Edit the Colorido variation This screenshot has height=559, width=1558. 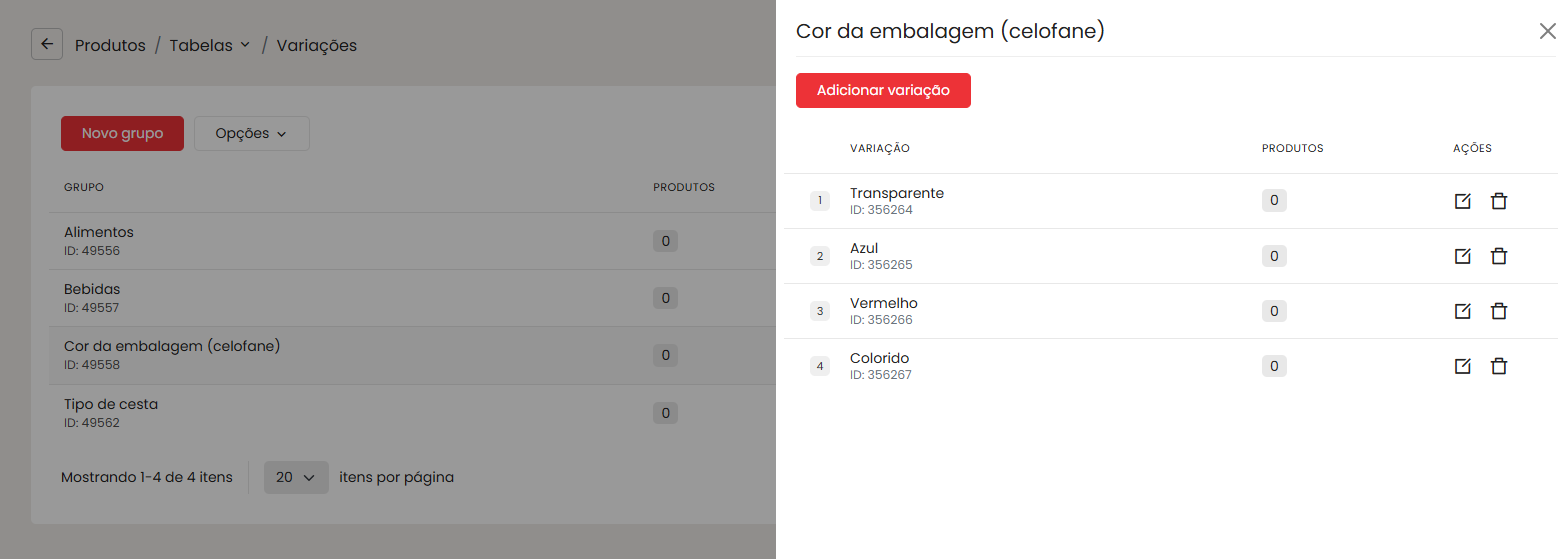(x=1462, y=366)
